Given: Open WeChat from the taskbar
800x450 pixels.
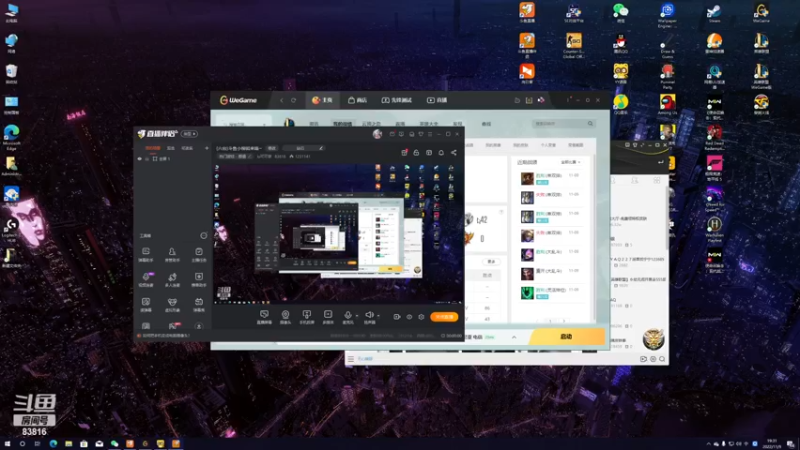Looking at the screenshot, I should tap(114, 444).
